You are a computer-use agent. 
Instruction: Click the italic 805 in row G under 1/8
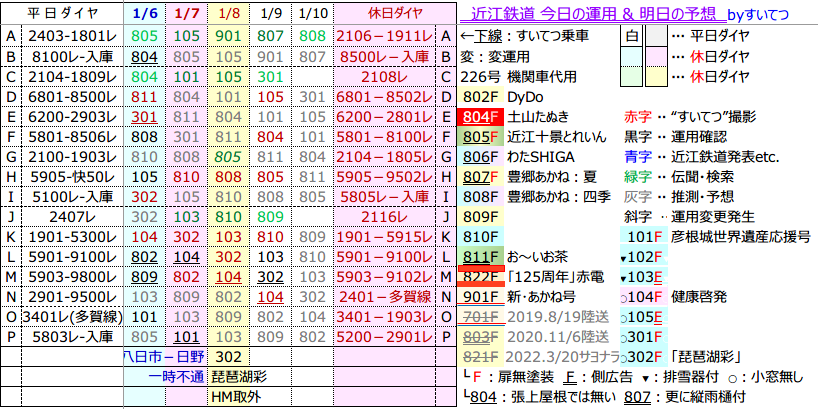click(x=227, y=158)
